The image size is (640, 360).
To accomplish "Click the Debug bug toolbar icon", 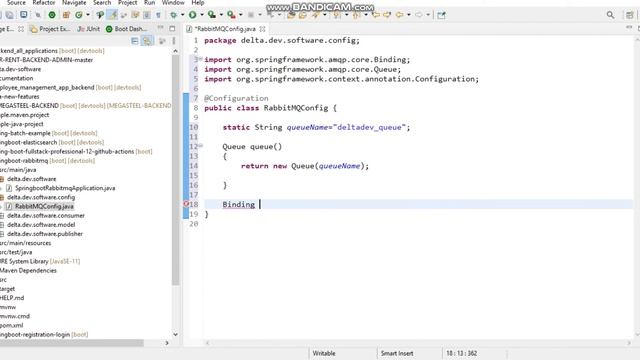I will click(x=173, y=15).
